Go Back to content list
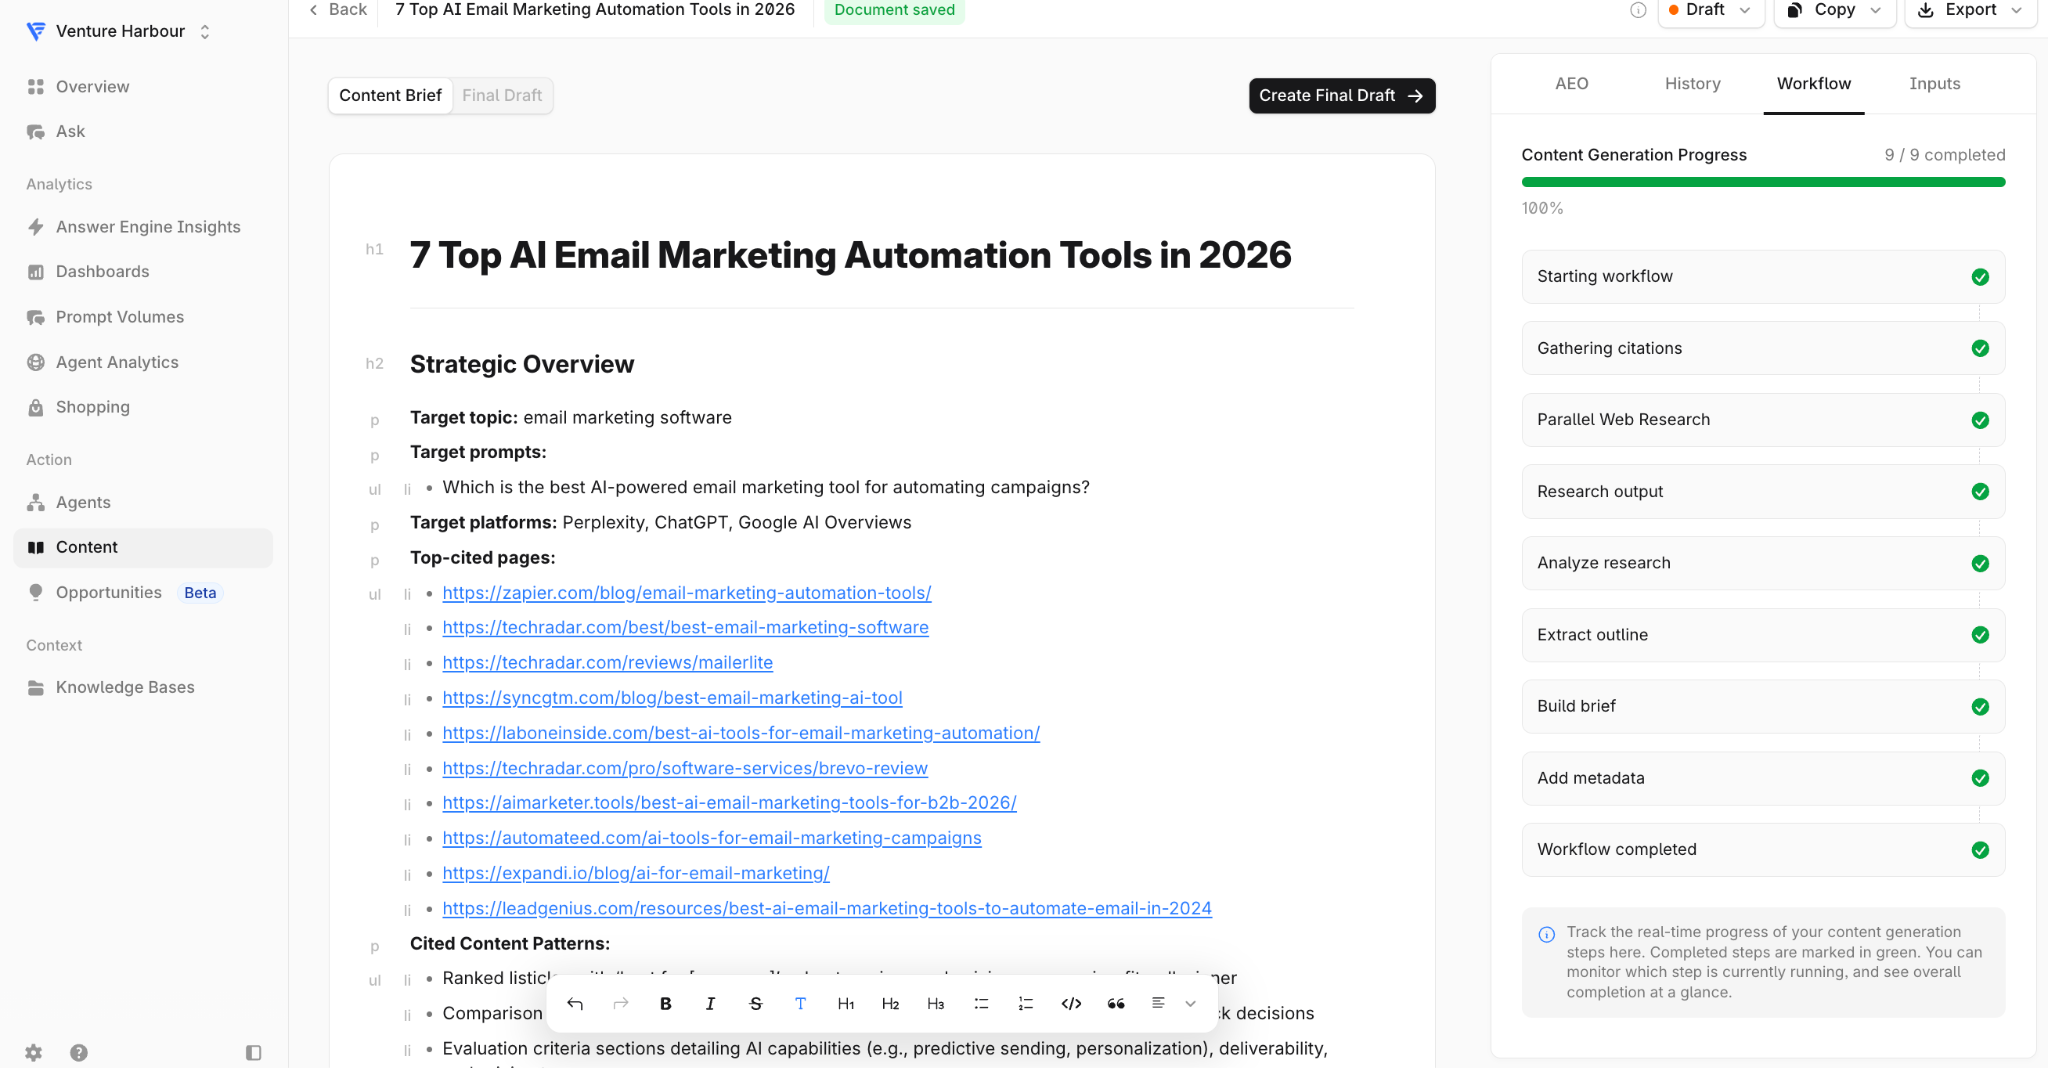The image size is (2048, 1068). pos(338,10)
